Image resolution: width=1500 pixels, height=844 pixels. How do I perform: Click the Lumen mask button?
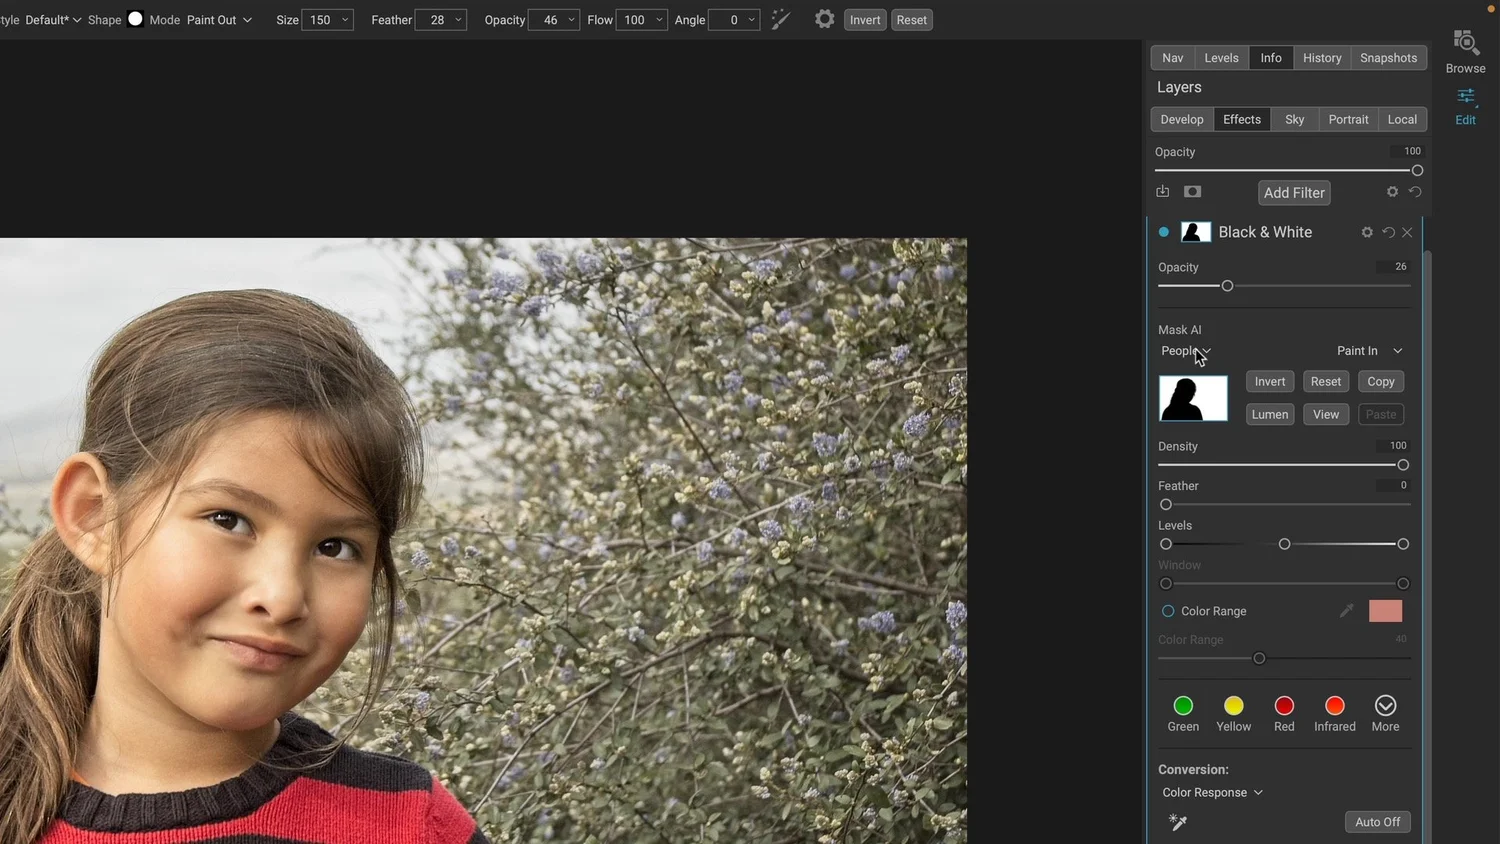[1269, 414]
